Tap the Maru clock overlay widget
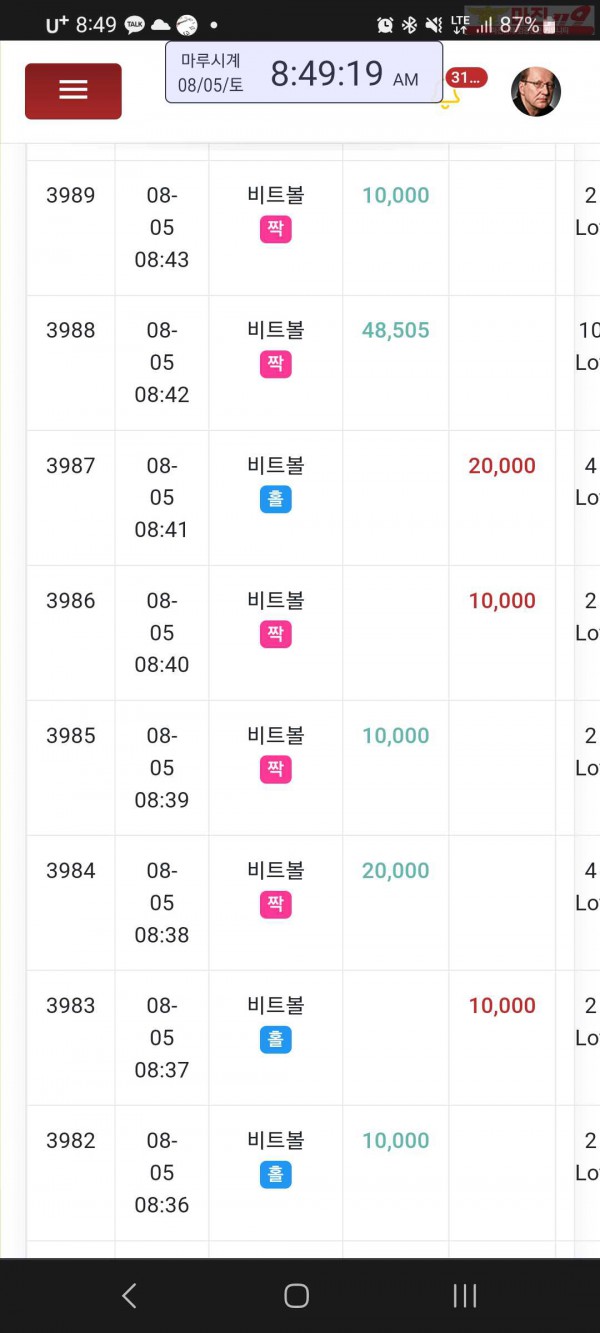This screenshot has width=600, height=1333. 304,73
